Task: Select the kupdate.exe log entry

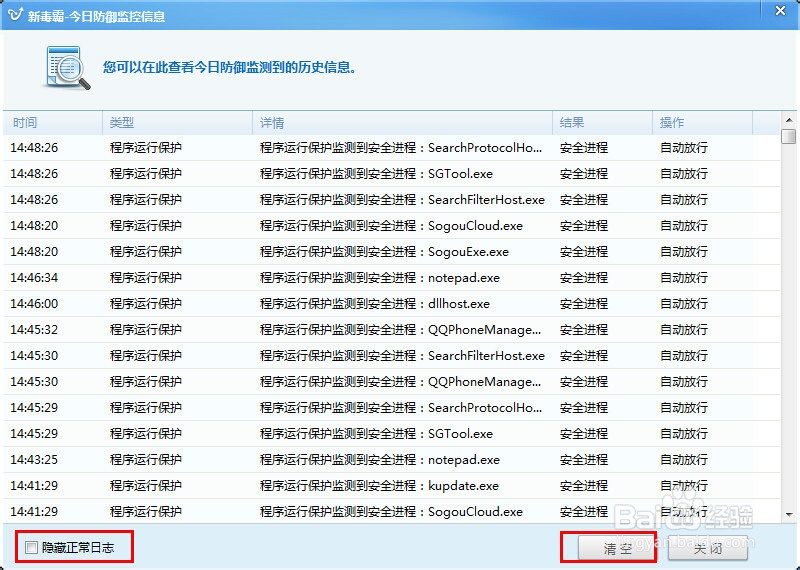Action: [x=392, y=486]
